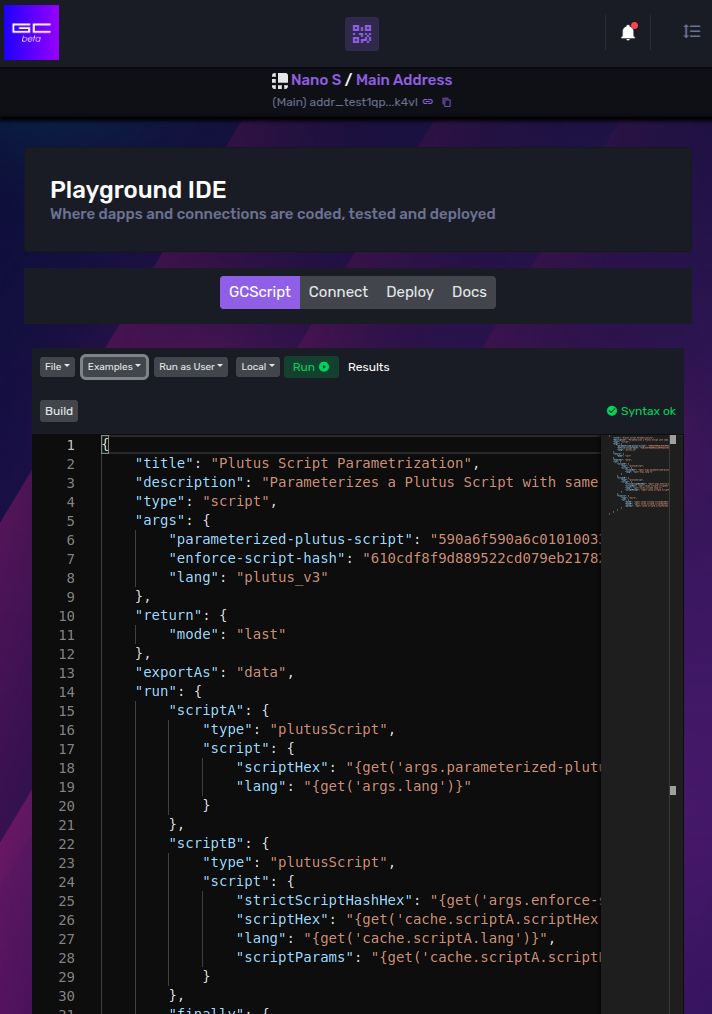Open the notifications bell
The width and height of the screenshot is (712, 1014).
628,32
